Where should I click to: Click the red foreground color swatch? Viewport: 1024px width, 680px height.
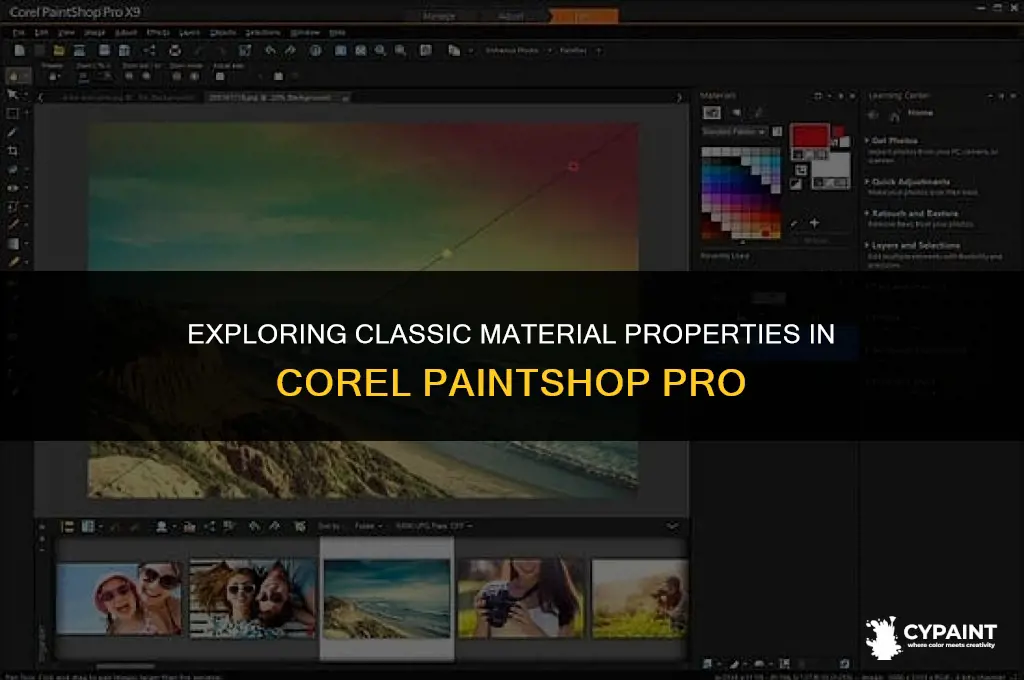click(x=810, y=137)
